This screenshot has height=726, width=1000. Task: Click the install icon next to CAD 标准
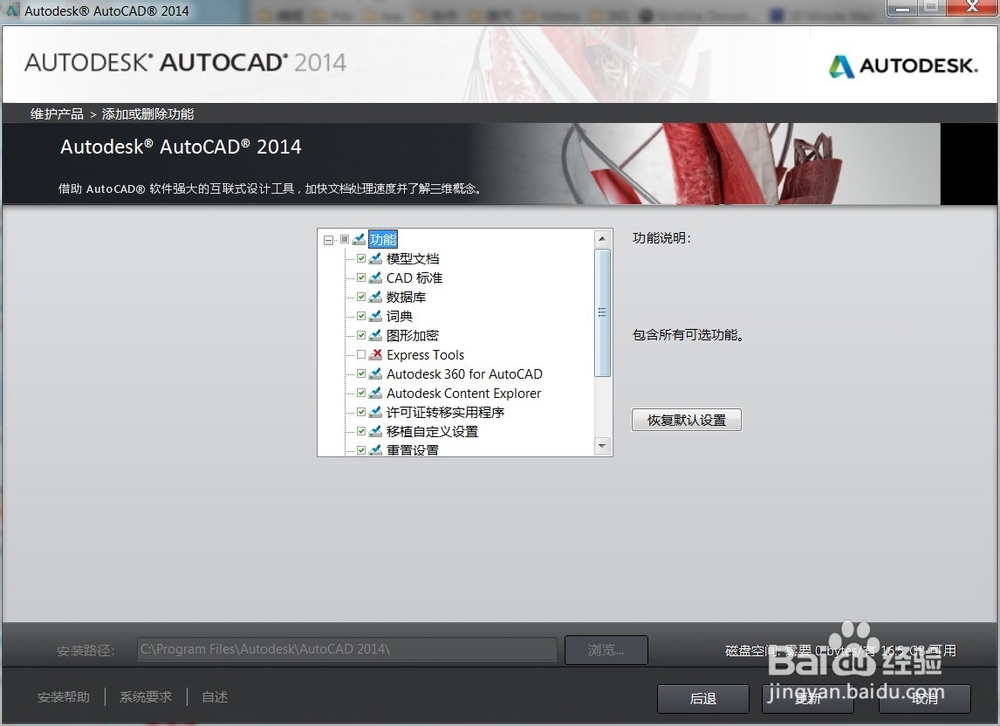[x=373, y=277]
